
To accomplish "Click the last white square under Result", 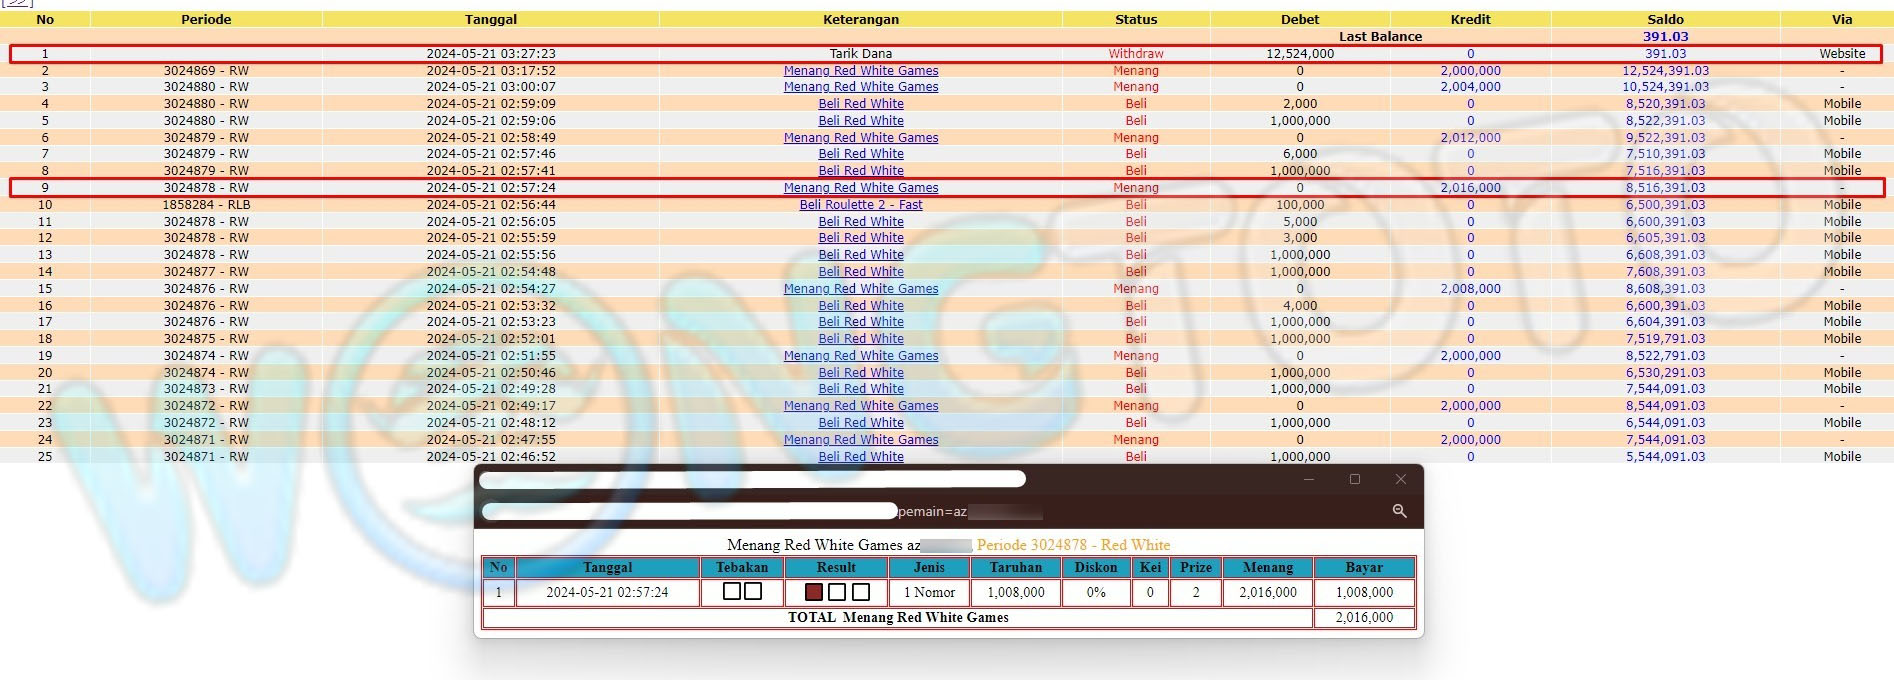I will (x=860, y=592).
